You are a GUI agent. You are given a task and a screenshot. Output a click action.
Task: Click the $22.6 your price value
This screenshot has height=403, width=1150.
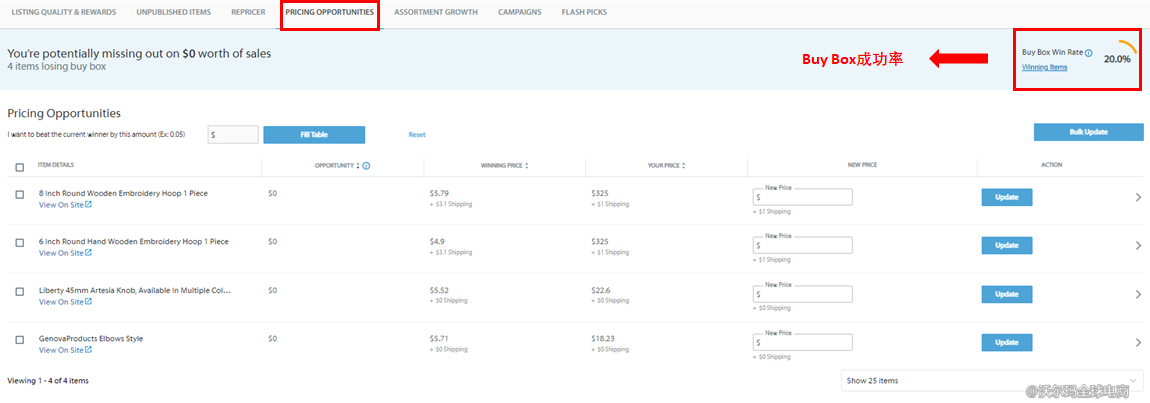point(601,291)
